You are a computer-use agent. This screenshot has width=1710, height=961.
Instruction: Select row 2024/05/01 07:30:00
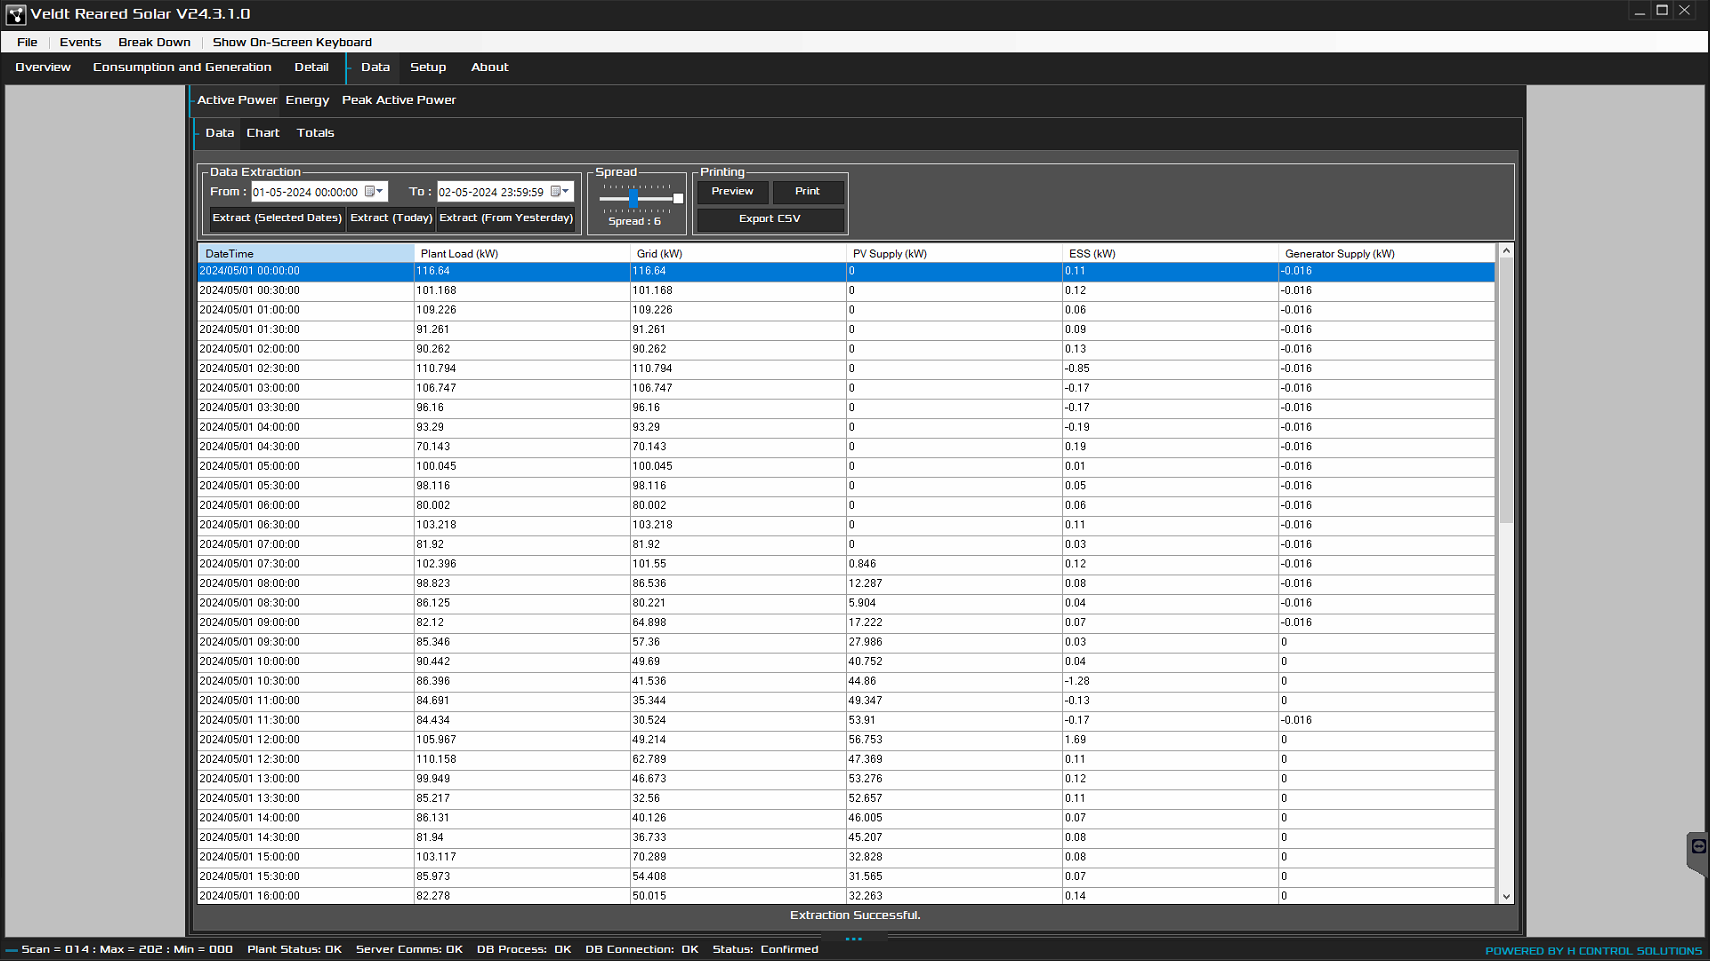(x=846, y=564)
